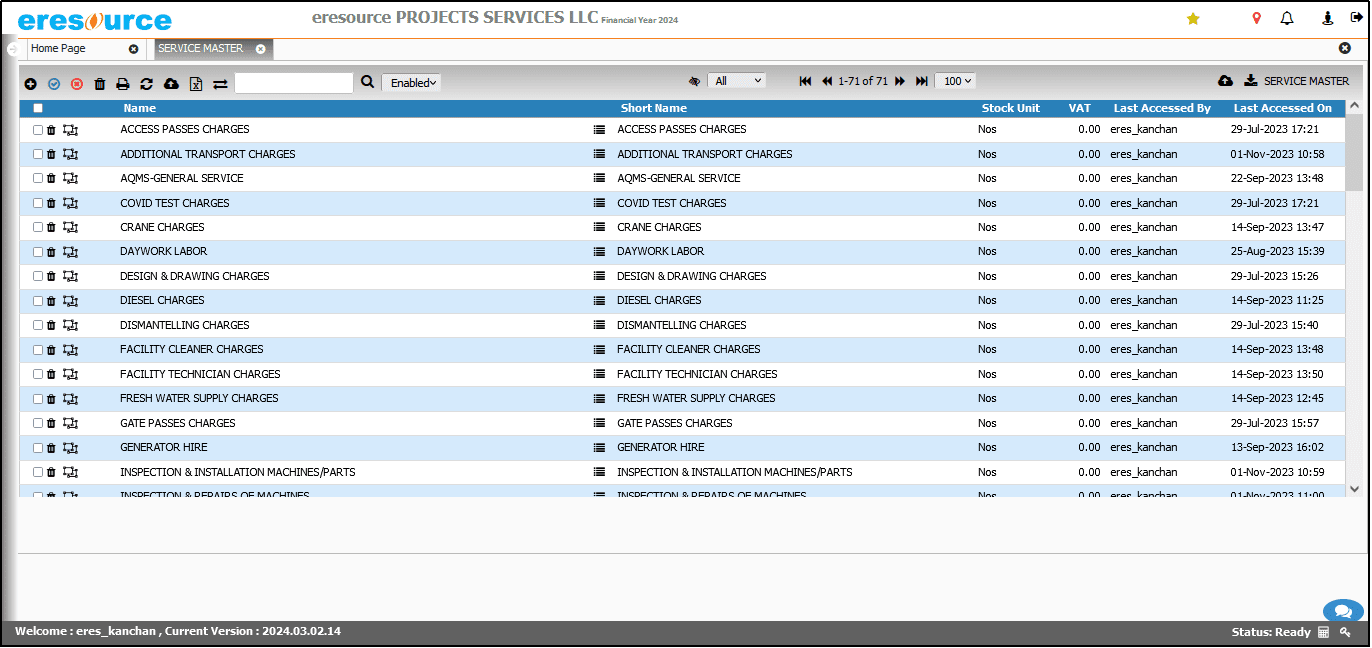This screenshot has height=648, width=1372.
Task: Select the SERVICE MASTER tab
Action: [x=200, y=48]
